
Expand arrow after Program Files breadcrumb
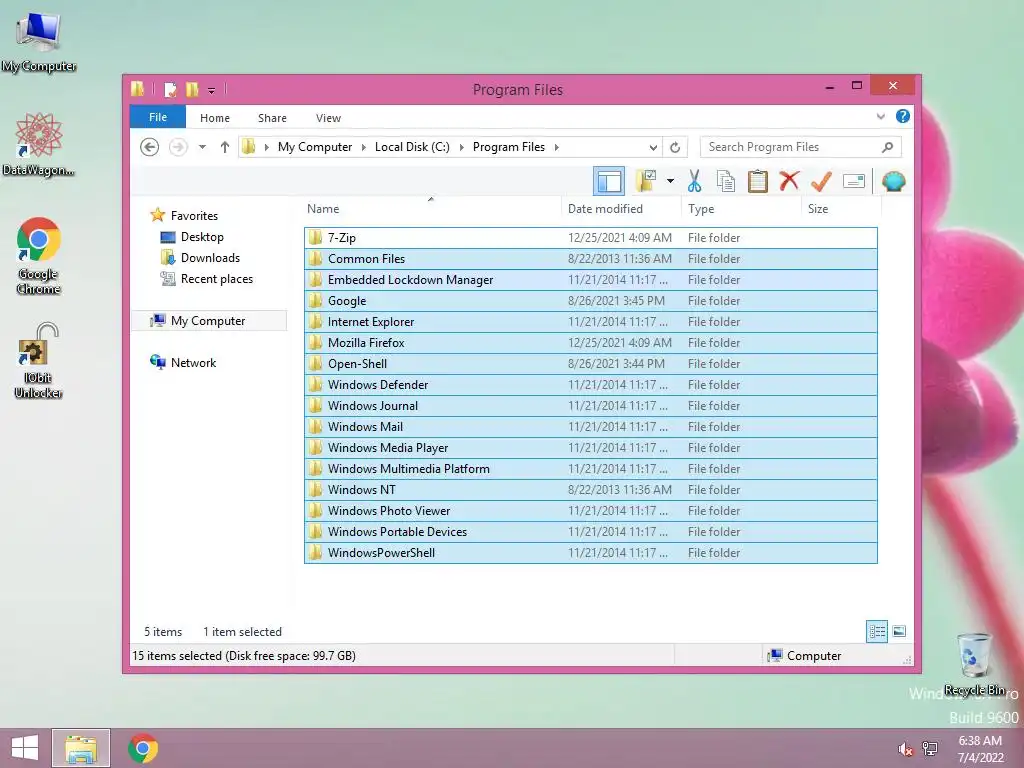pos(556,147)
